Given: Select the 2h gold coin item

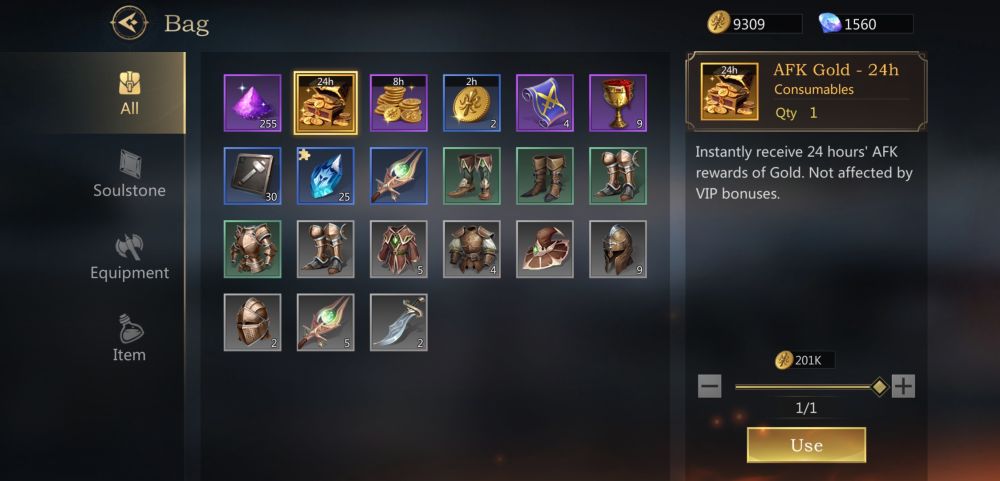Looking at the screenshot, I should (472, 103).
